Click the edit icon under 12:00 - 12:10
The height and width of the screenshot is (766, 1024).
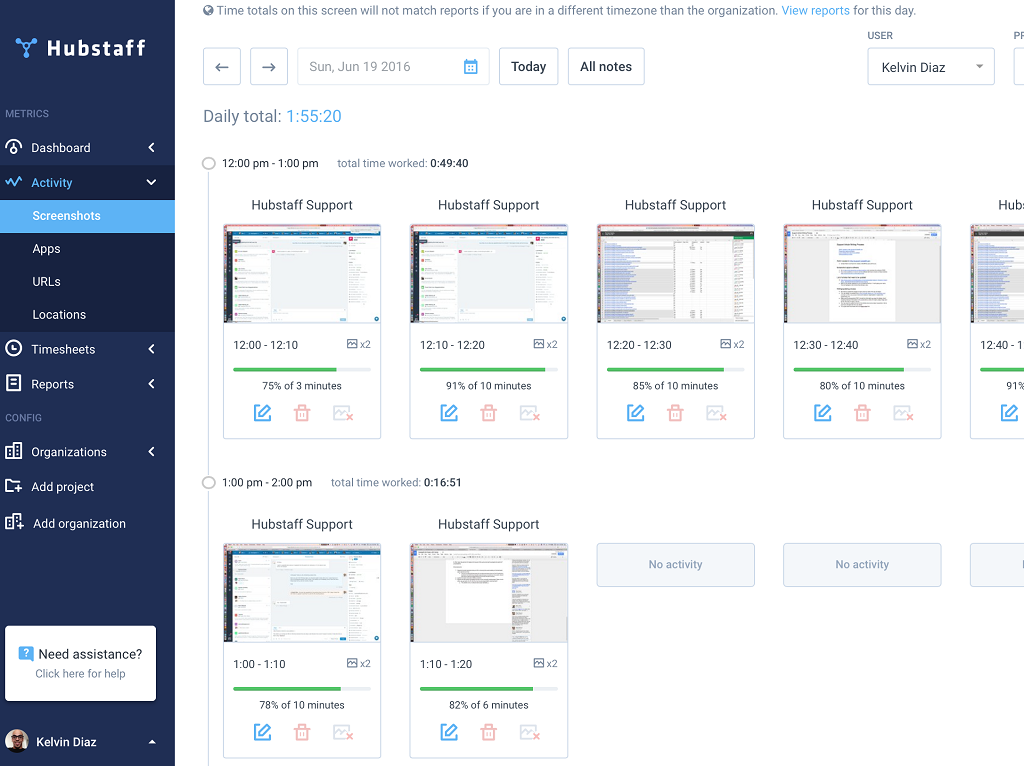[x=262, y=413]
